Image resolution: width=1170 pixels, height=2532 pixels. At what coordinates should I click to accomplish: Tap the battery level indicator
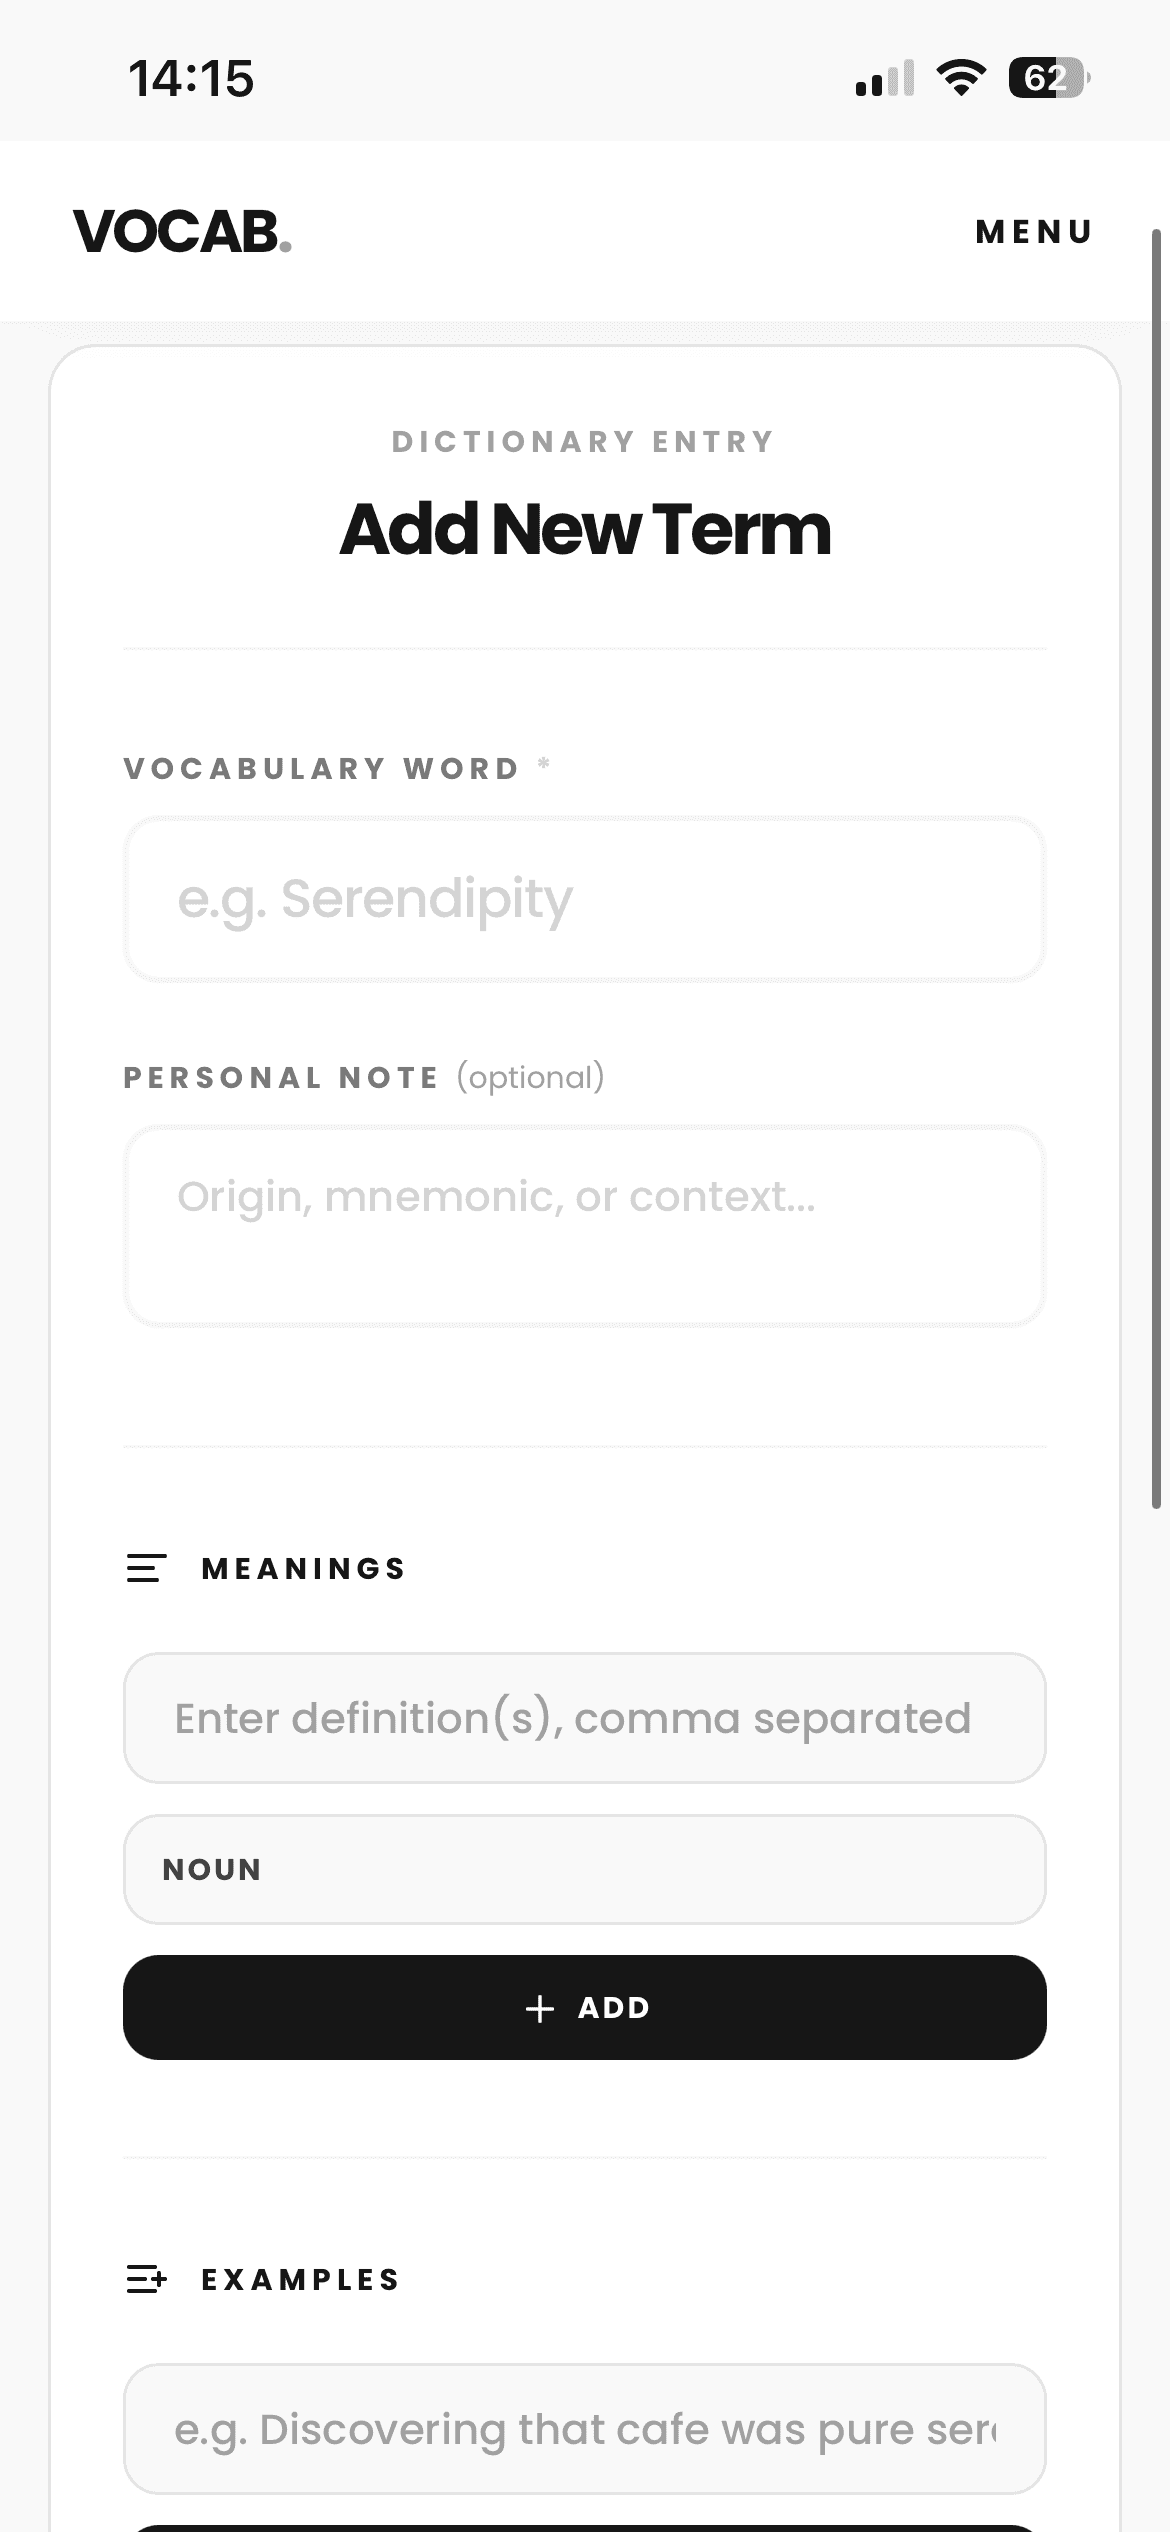pyautogui.click(x=1048, y=78)
